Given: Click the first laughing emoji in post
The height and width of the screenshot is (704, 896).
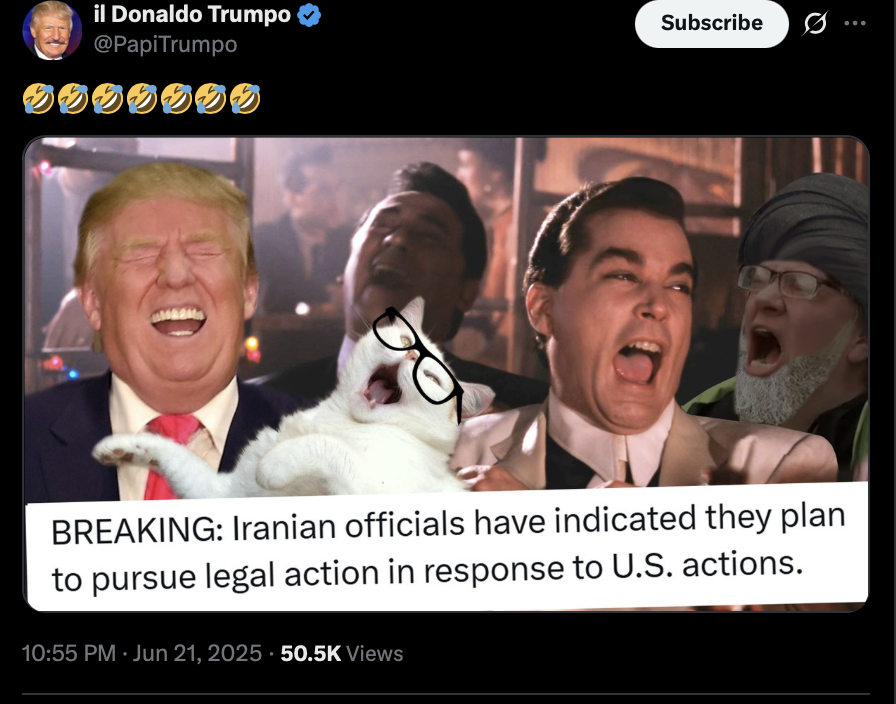Looking at the screenshot, I should point(38,98).
